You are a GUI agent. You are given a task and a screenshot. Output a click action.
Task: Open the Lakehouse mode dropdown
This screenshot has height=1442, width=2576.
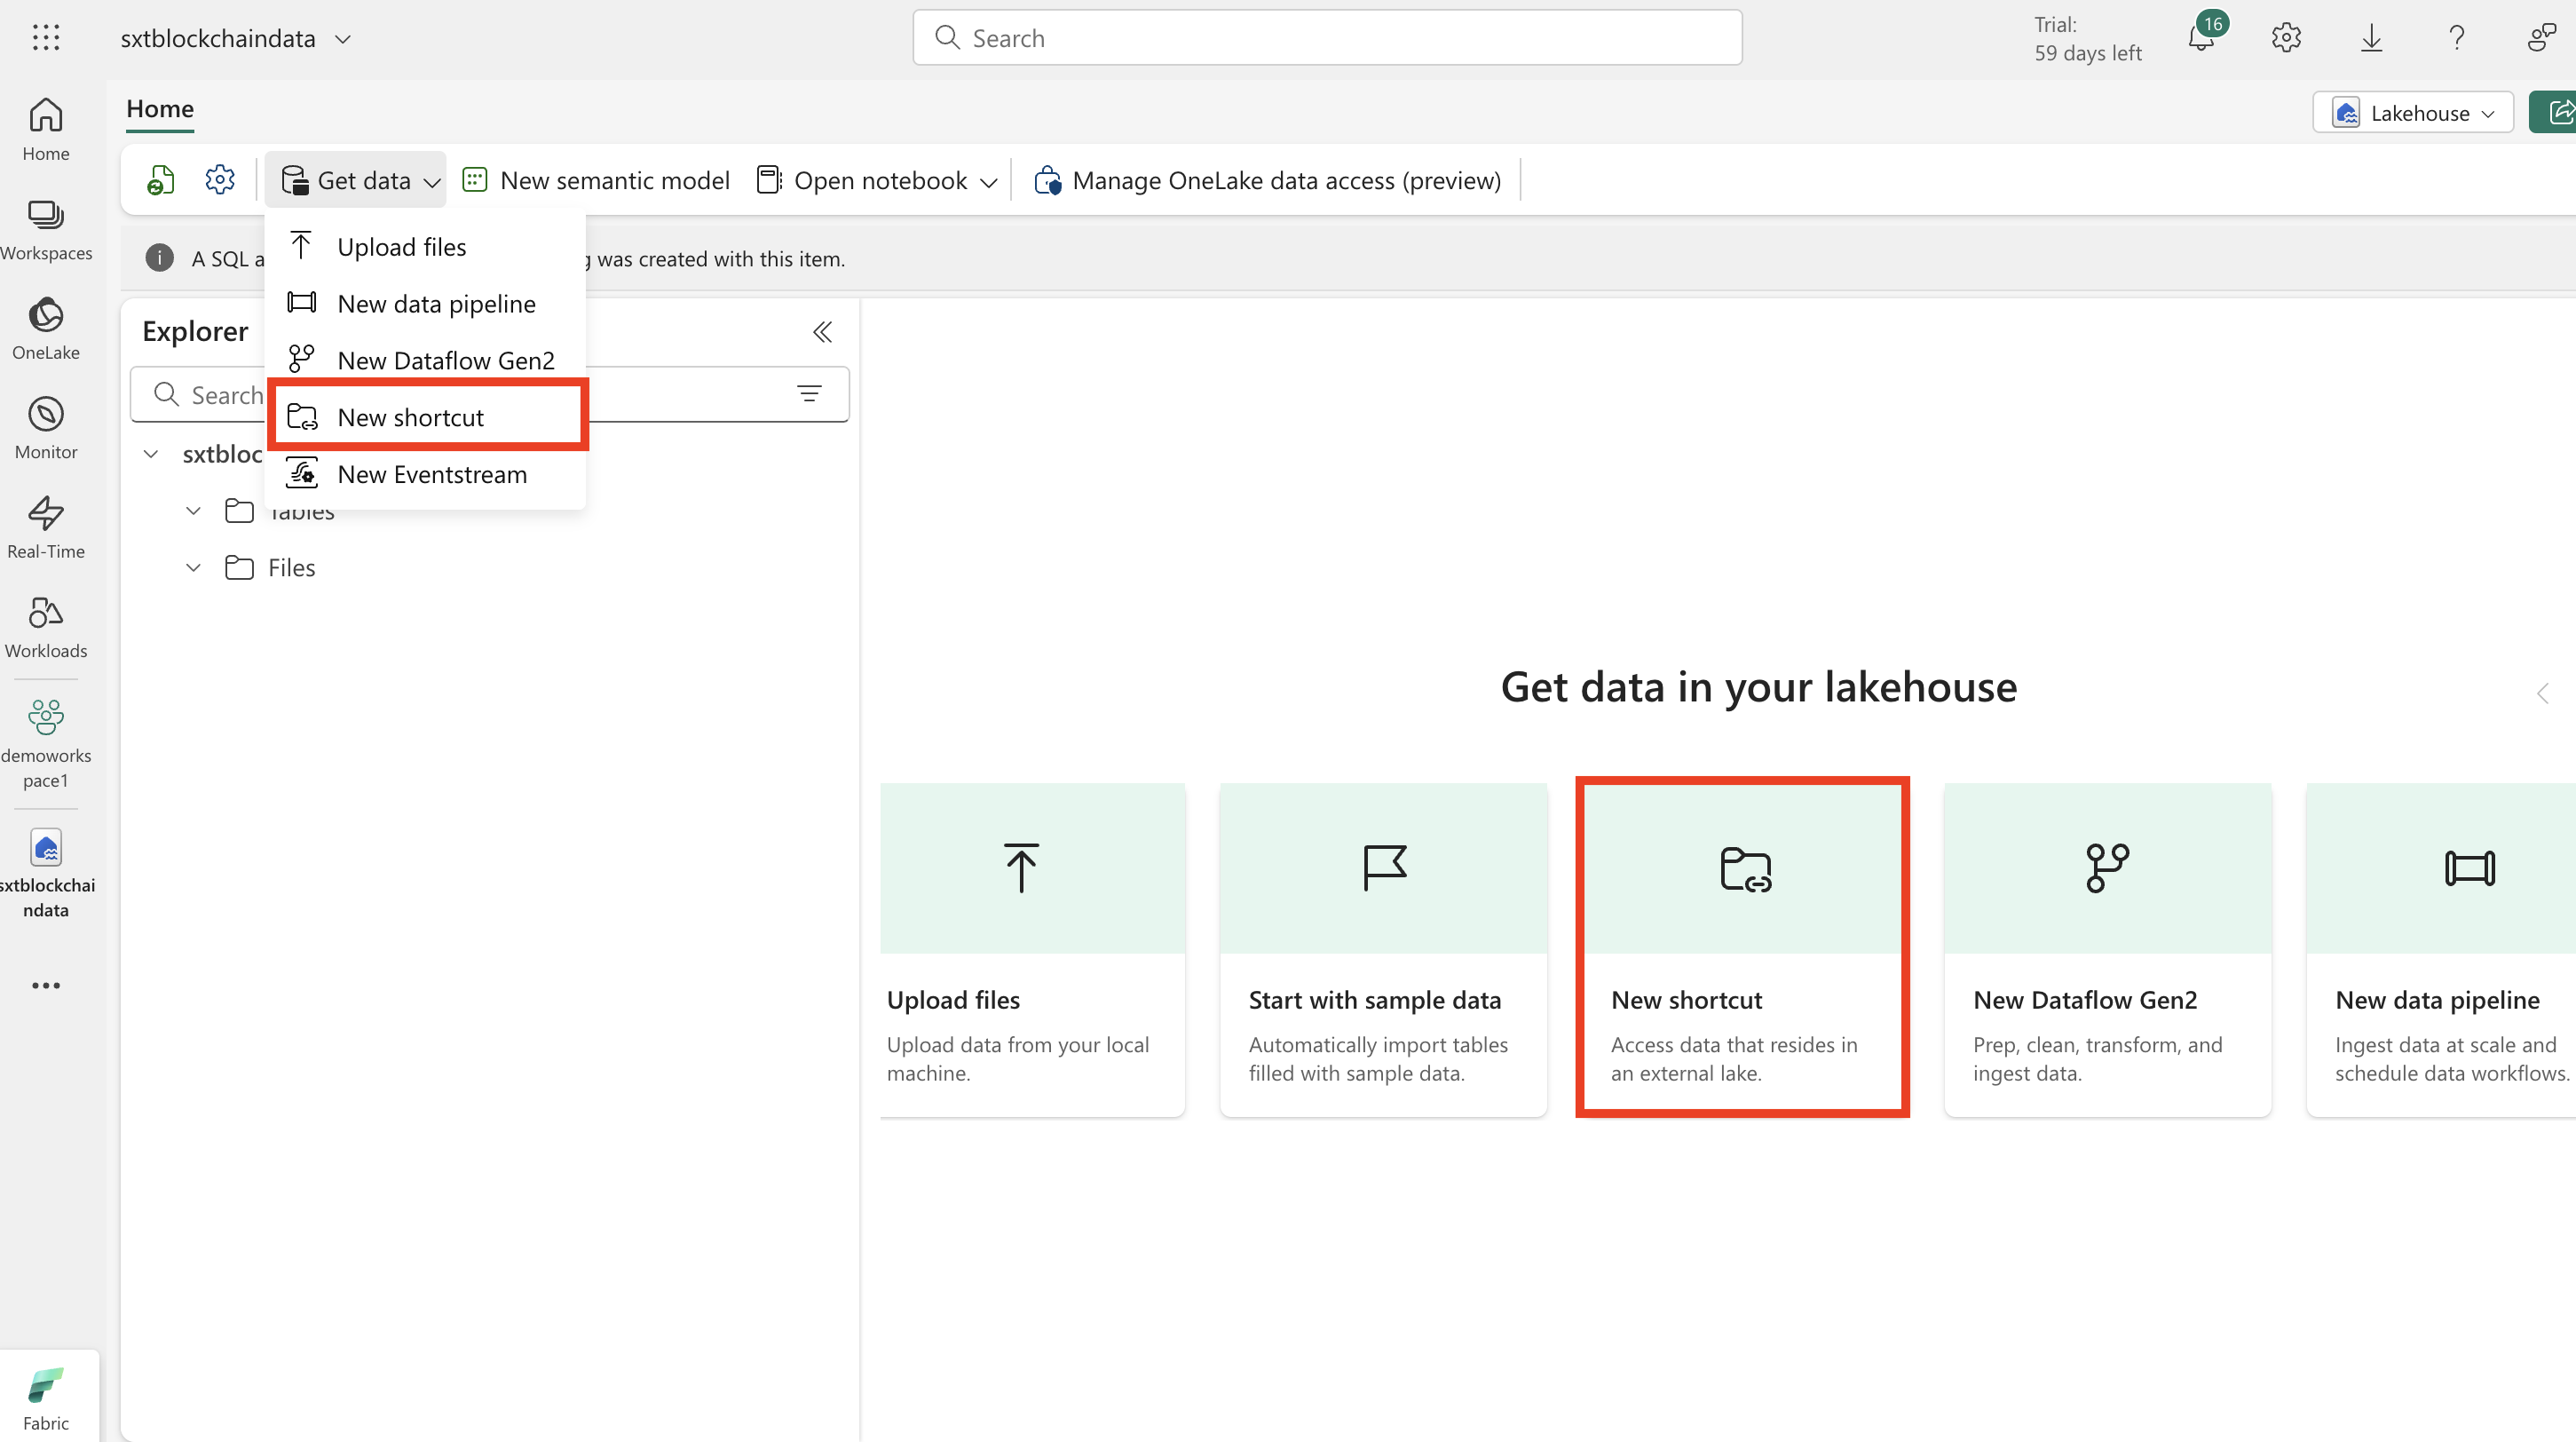[2413, 113]
